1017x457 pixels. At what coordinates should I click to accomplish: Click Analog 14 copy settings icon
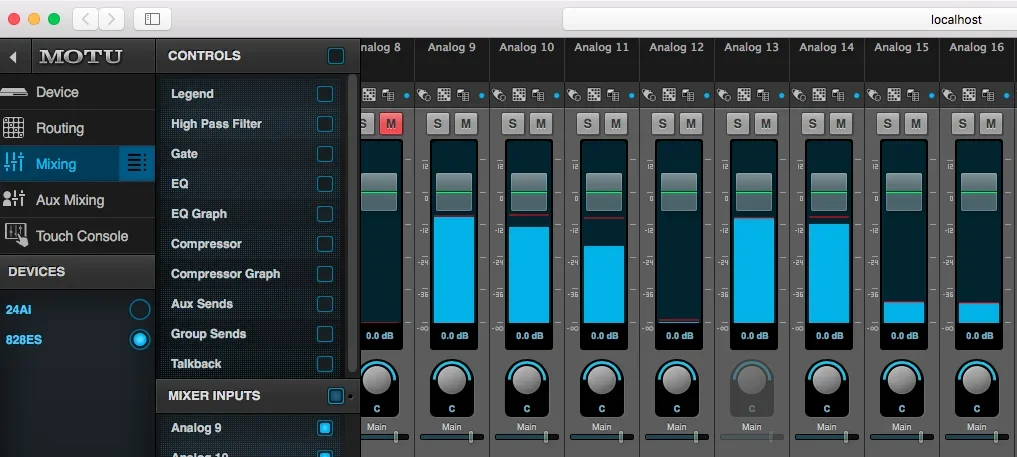pos(837,95)
